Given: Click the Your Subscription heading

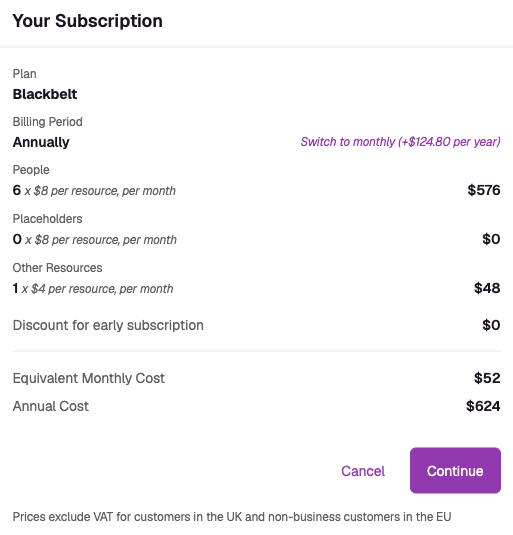Looking at the screenshot, I should pos(88,21).
